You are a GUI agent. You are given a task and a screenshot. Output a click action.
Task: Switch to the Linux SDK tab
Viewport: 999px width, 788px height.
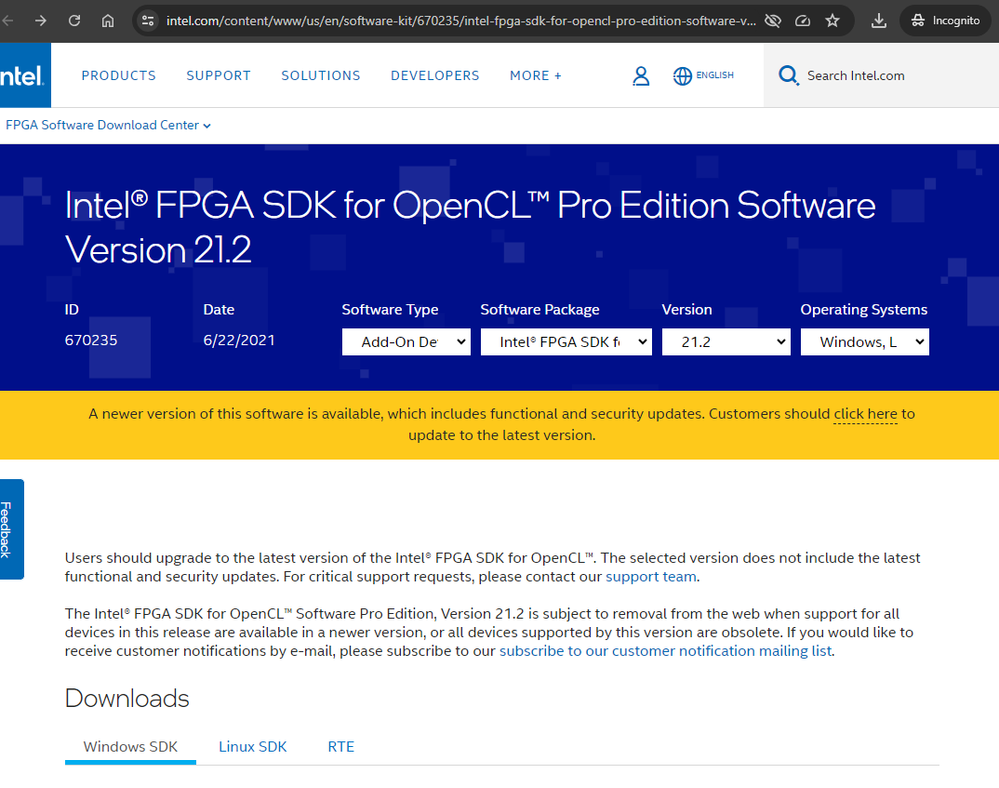(253, 747)
